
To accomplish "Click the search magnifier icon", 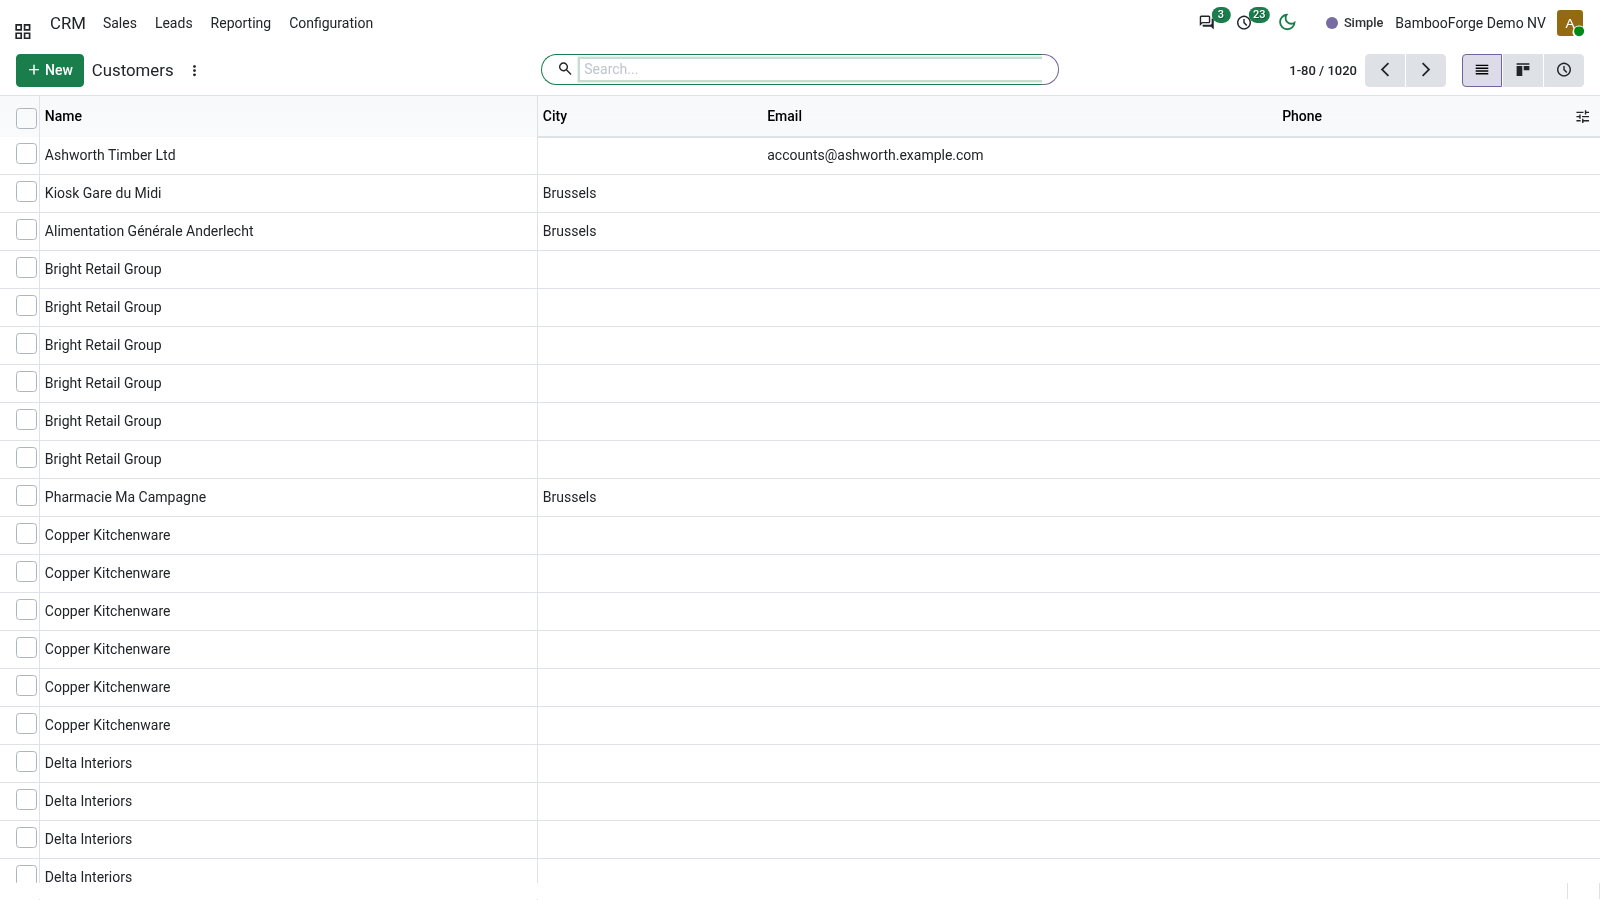I will pyautogui.click(x=565, y=69).
